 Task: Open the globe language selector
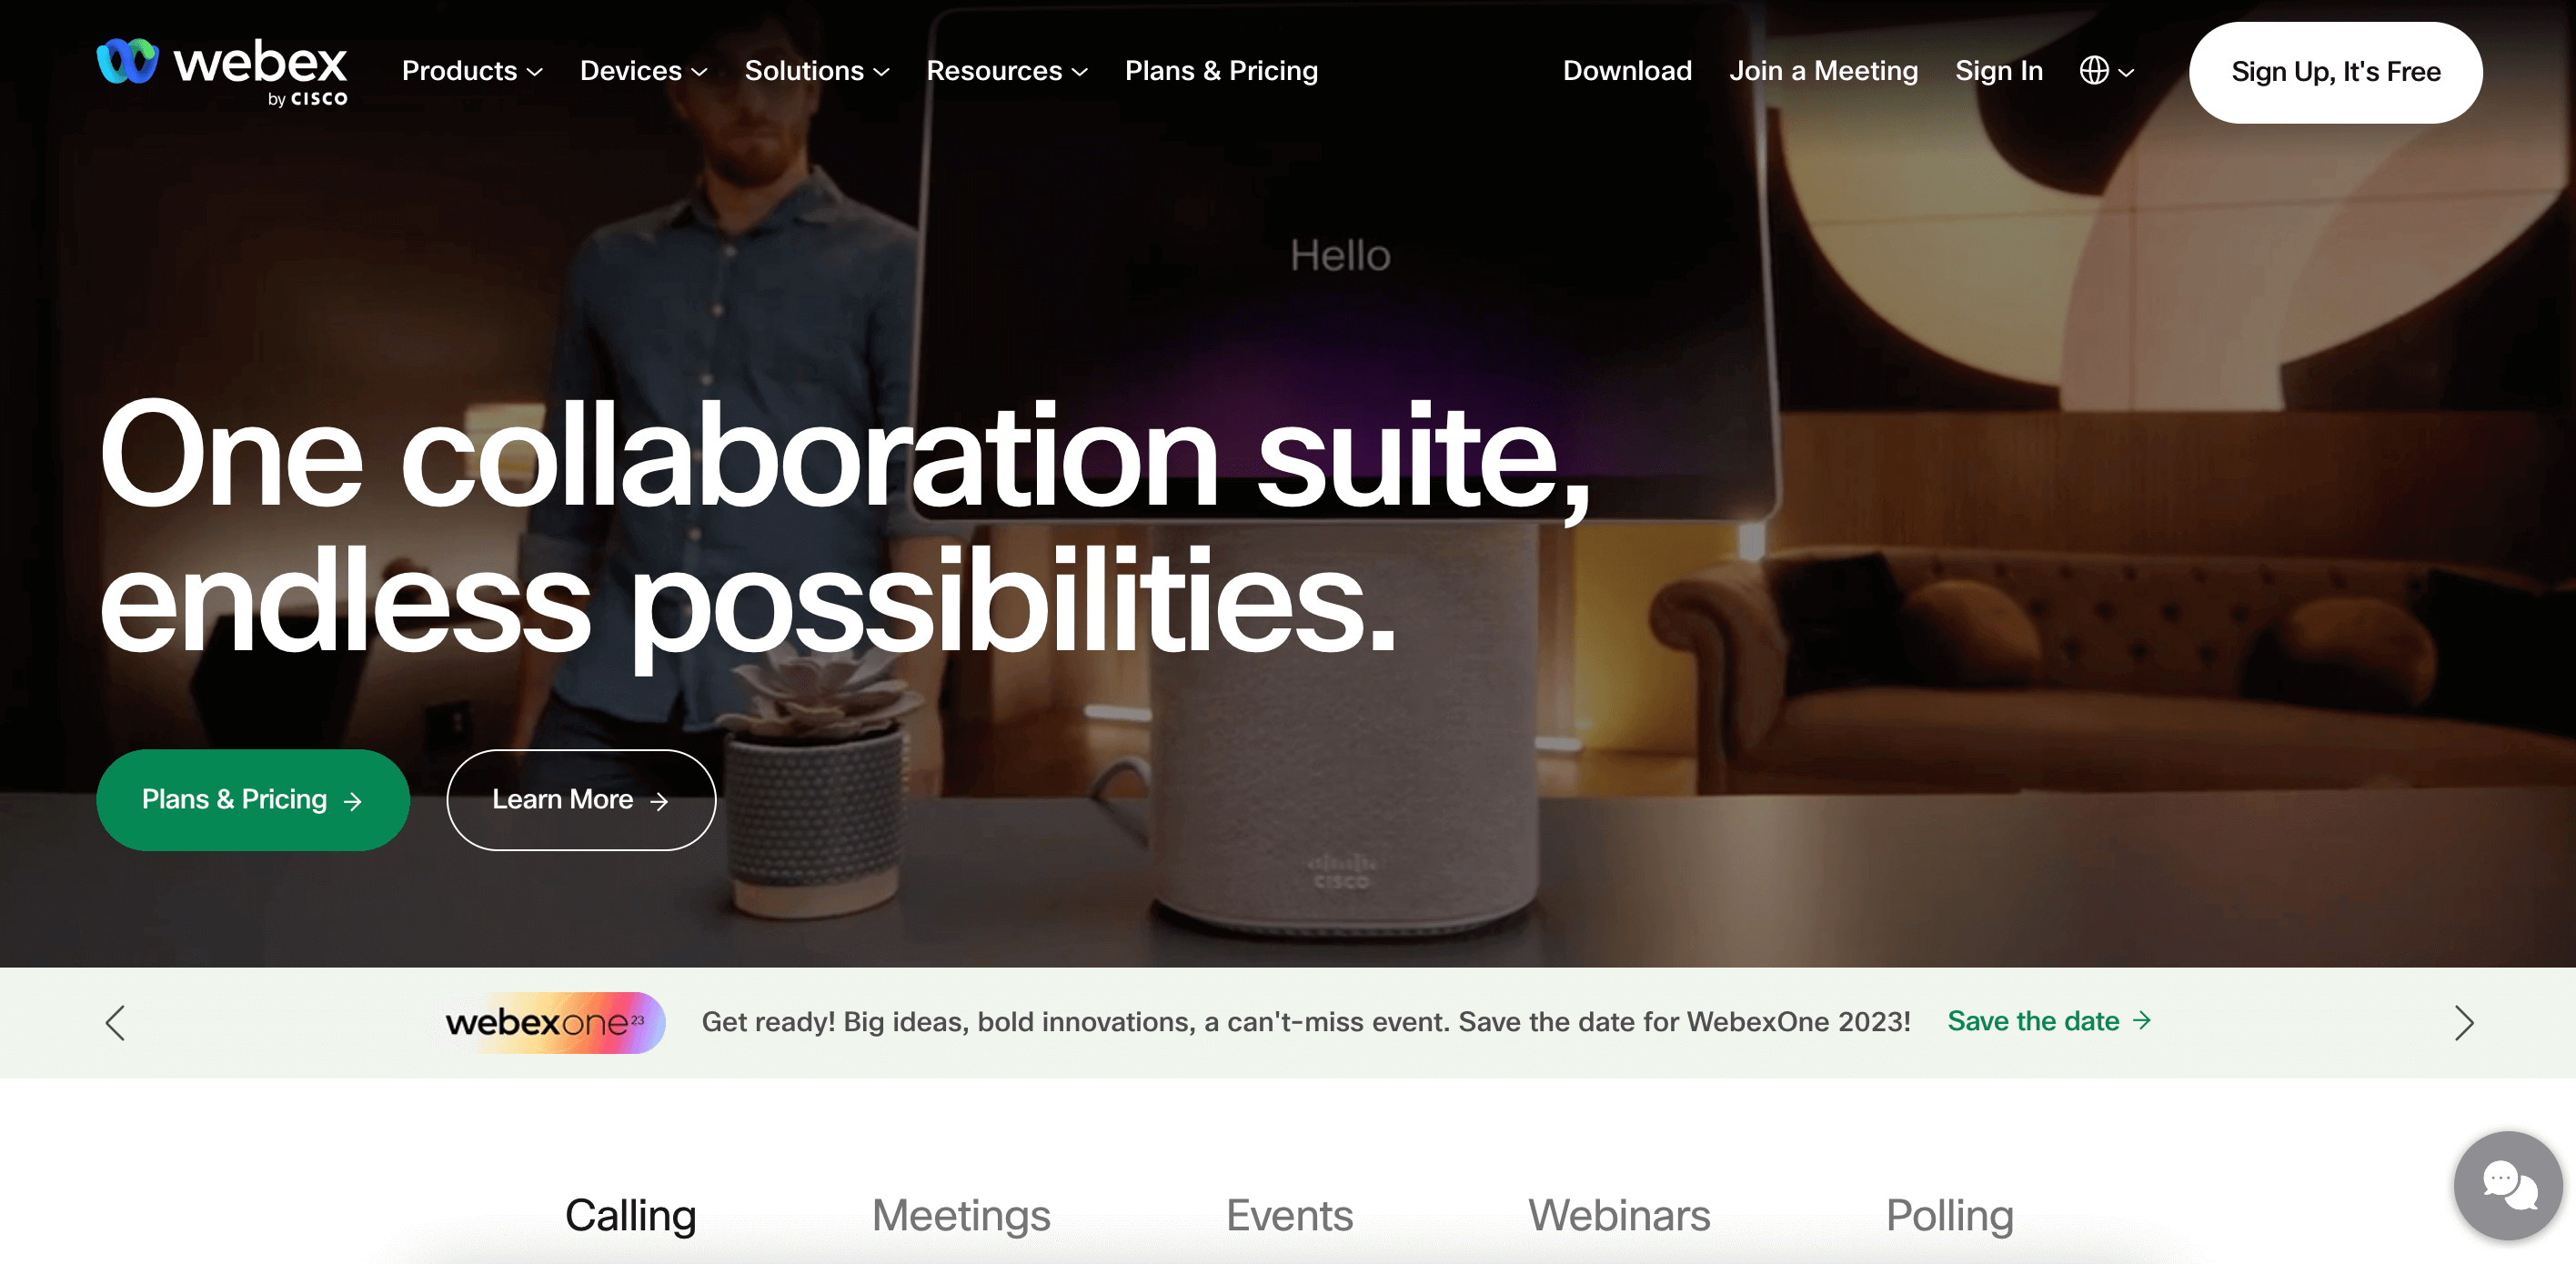2106,71
